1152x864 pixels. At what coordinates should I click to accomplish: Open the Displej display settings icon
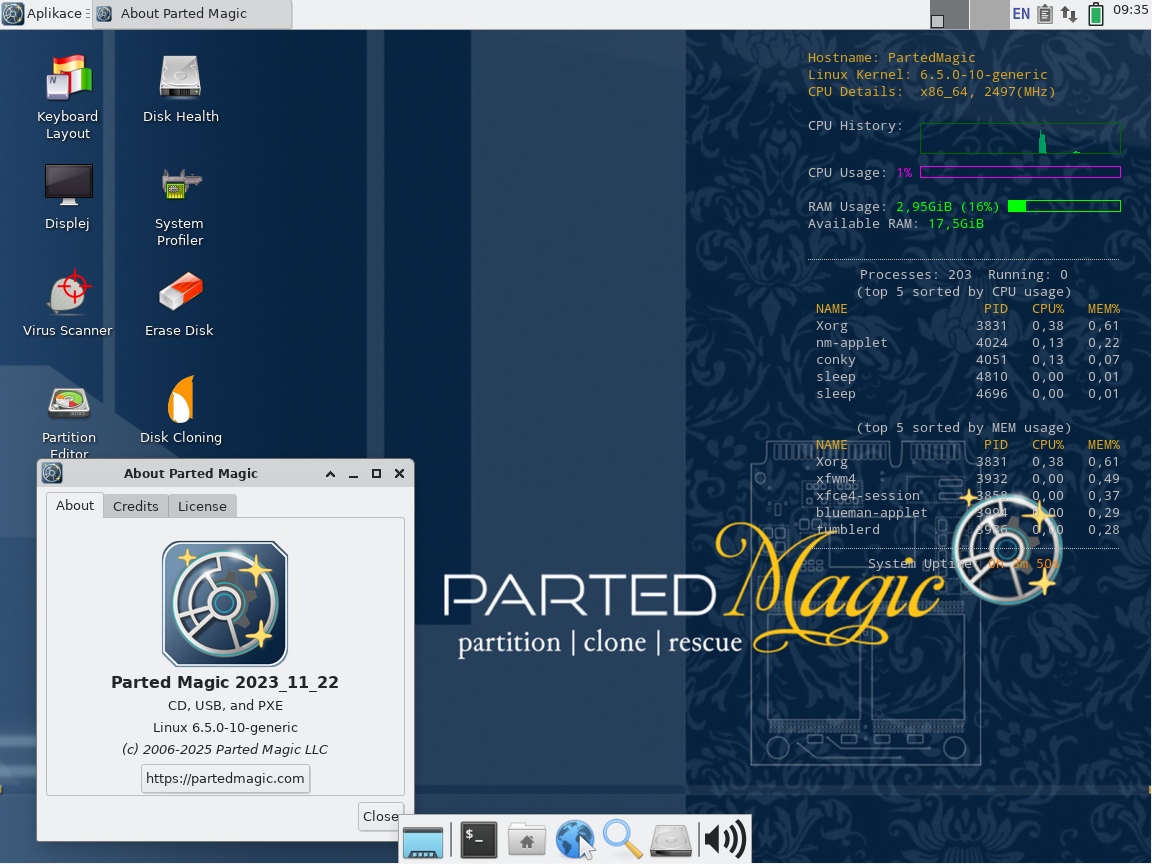tap(68, 186)
